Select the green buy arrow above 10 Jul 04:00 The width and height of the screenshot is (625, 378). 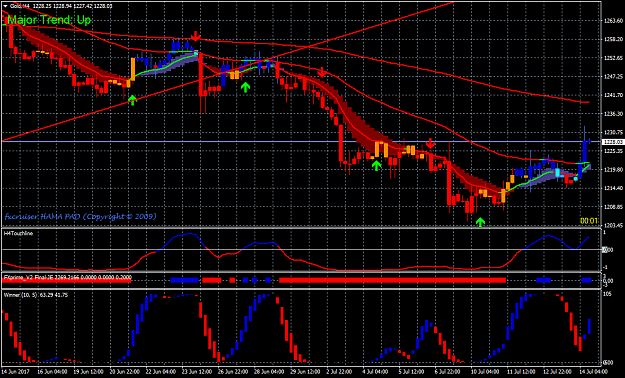point(480,222)
